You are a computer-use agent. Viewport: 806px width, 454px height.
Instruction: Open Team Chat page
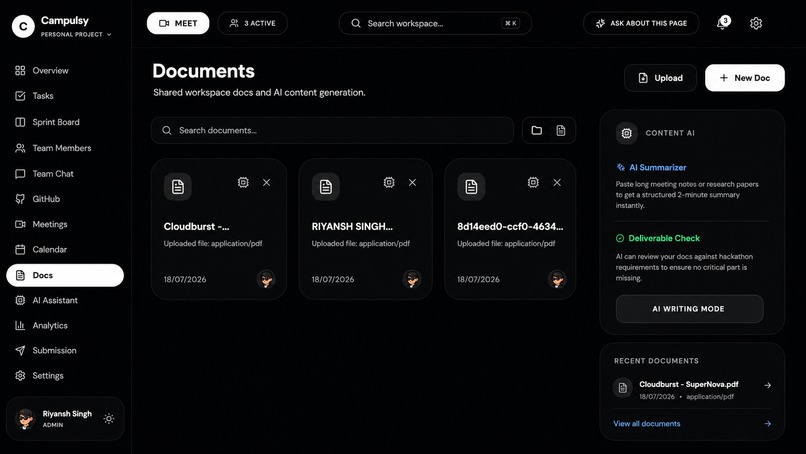[x=65, y=174]
